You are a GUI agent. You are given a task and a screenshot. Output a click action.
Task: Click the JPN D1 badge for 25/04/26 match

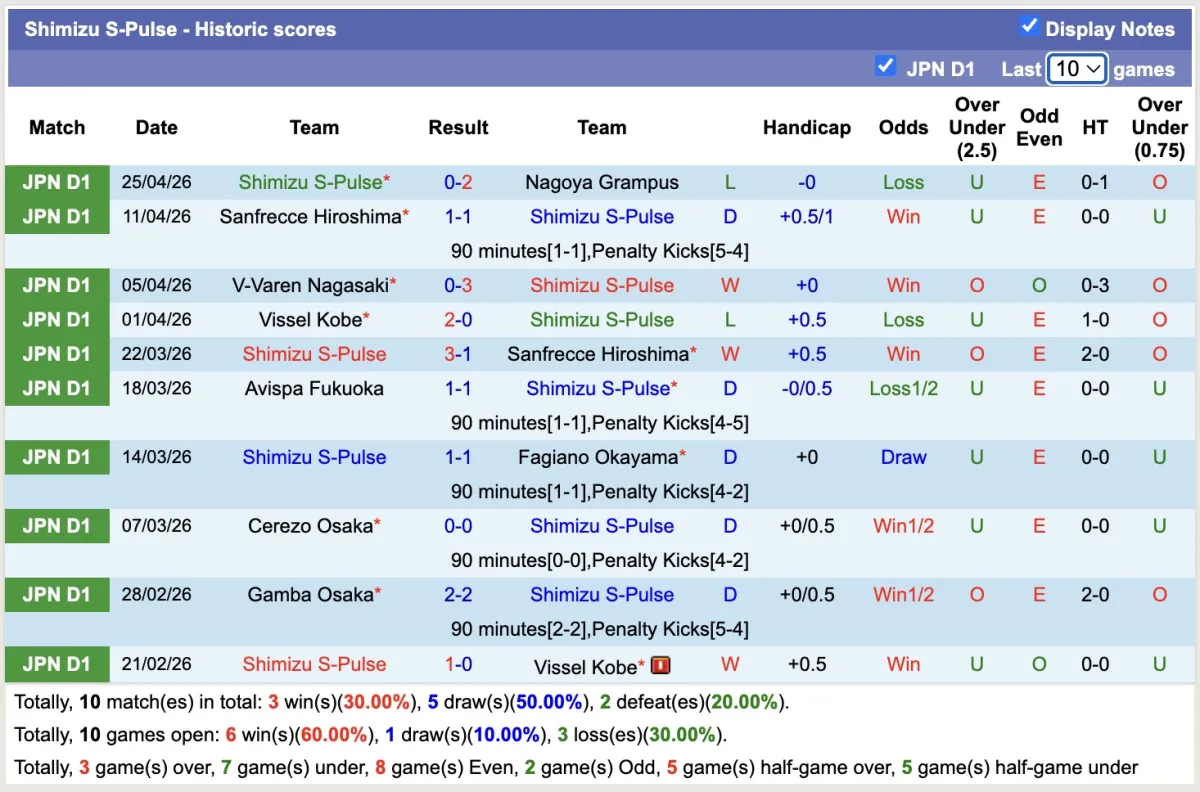click(57, 183)
